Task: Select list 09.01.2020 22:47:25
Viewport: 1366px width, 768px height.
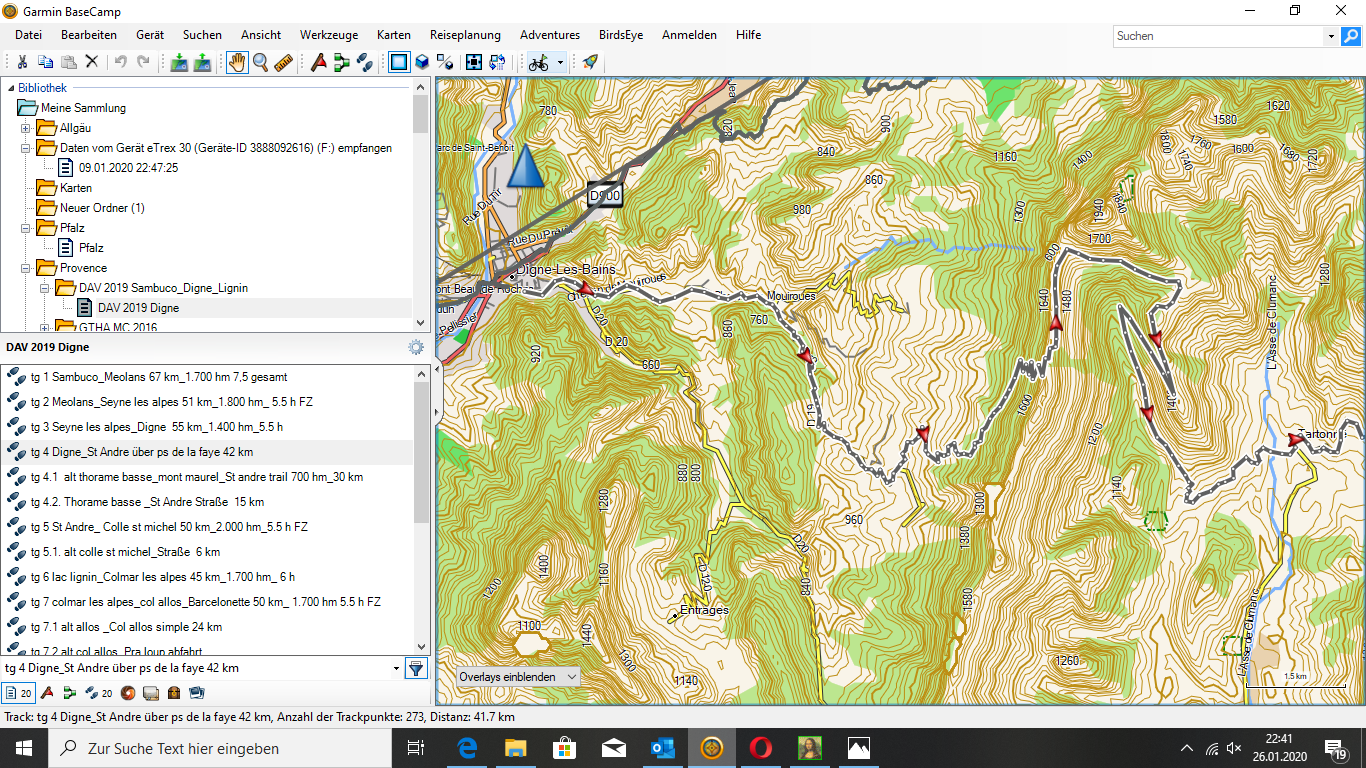Action: [128, 168]
